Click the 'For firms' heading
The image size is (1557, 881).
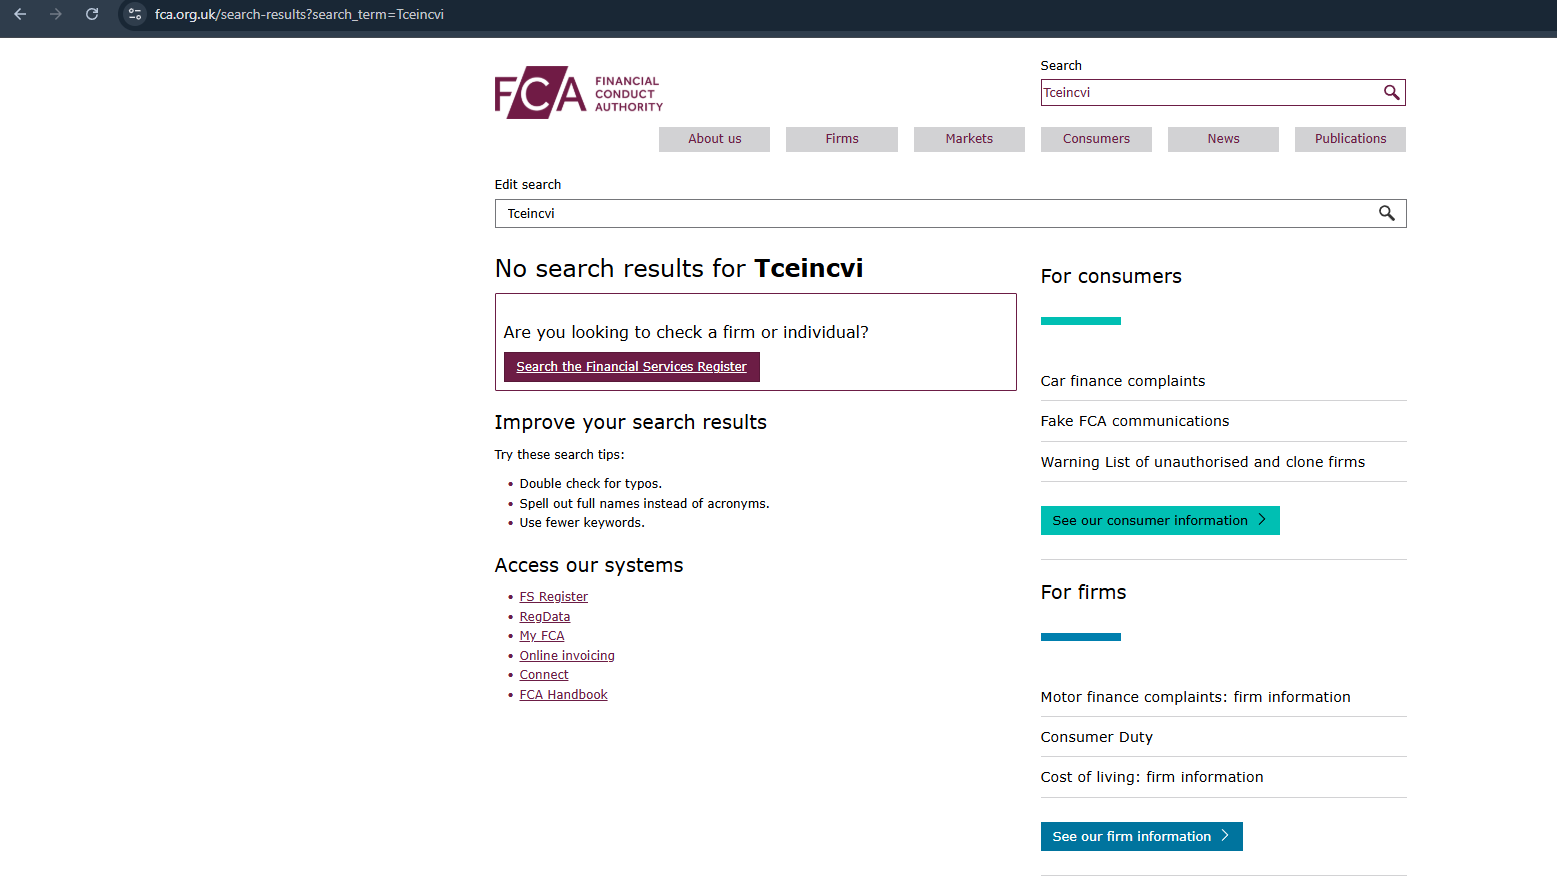pyautogui.click(x=1083, y=592)
